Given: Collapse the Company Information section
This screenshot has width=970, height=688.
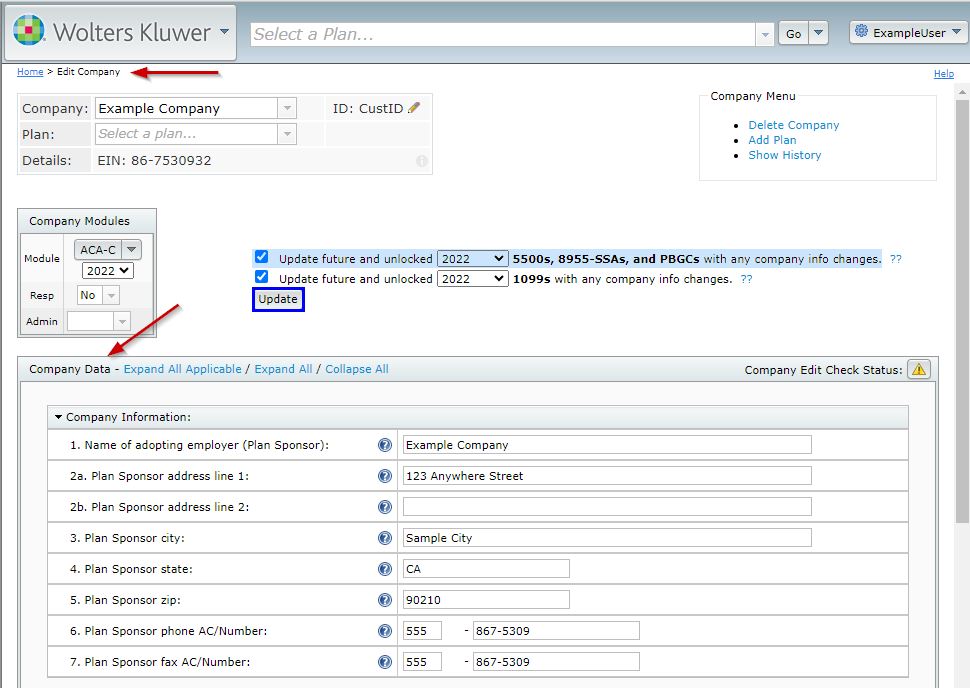Looking at the screenshot, I should coord(59,417).
